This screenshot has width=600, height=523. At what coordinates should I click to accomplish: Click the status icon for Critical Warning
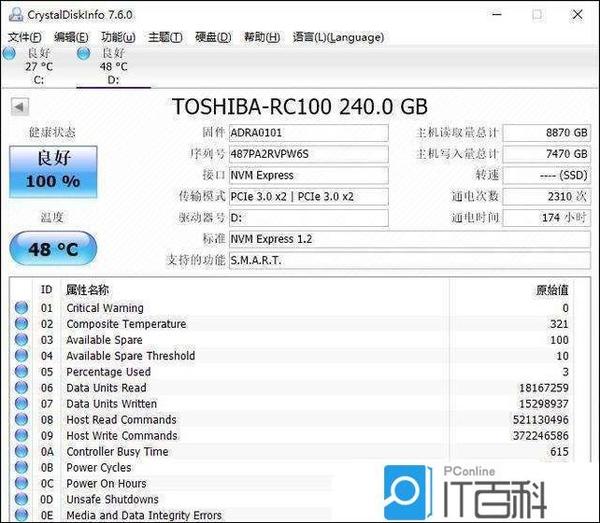21,308
